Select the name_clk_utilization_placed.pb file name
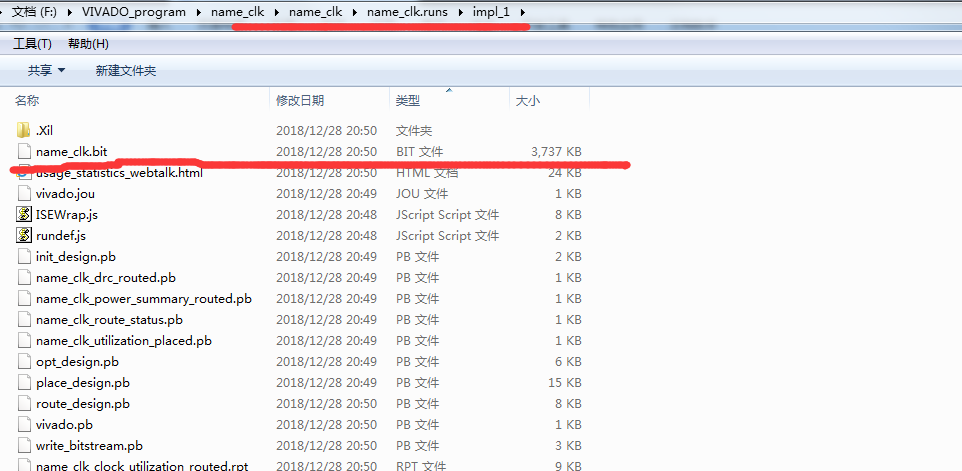Image resolution: width=962 pixels, height=471 pixels. [124, 340]
